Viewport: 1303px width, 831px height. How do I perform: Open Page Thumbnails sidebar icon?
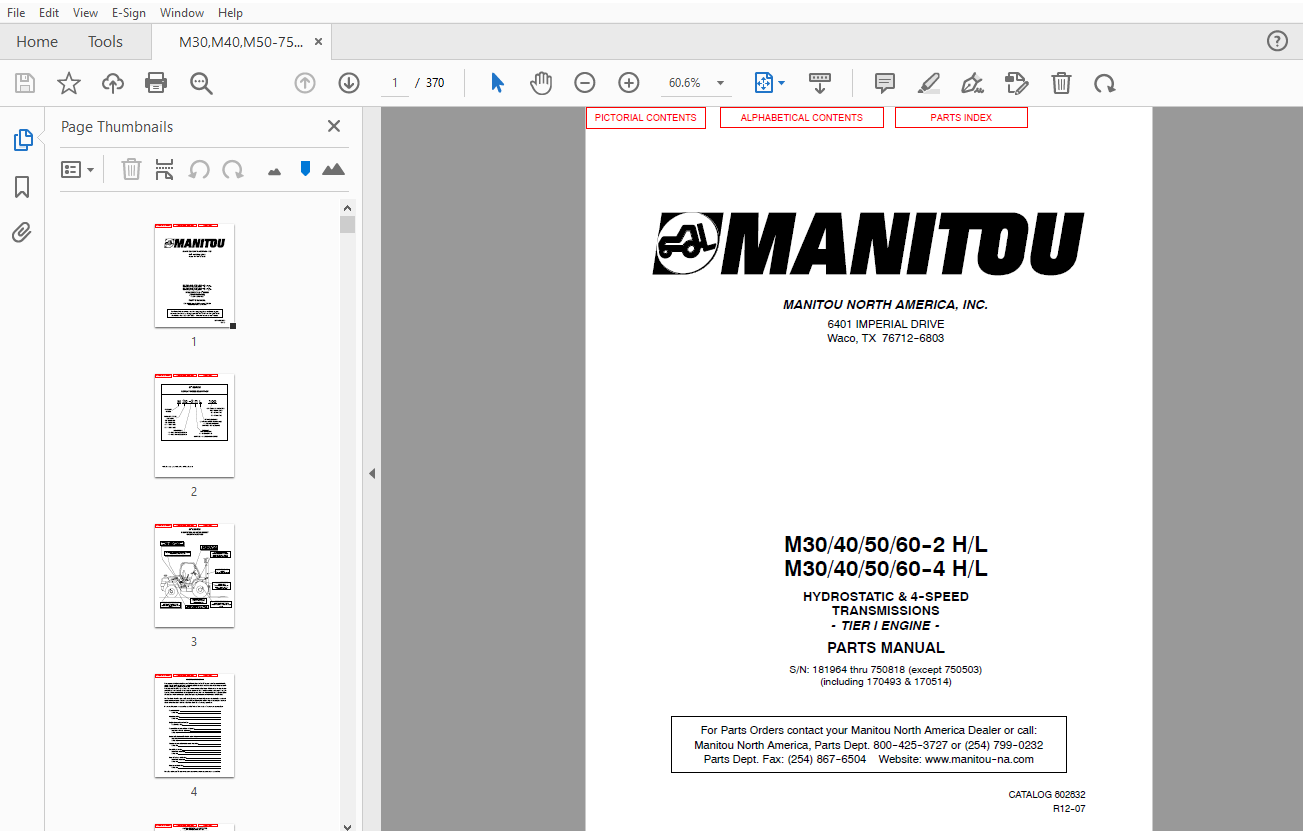click(x=22, y=140)
